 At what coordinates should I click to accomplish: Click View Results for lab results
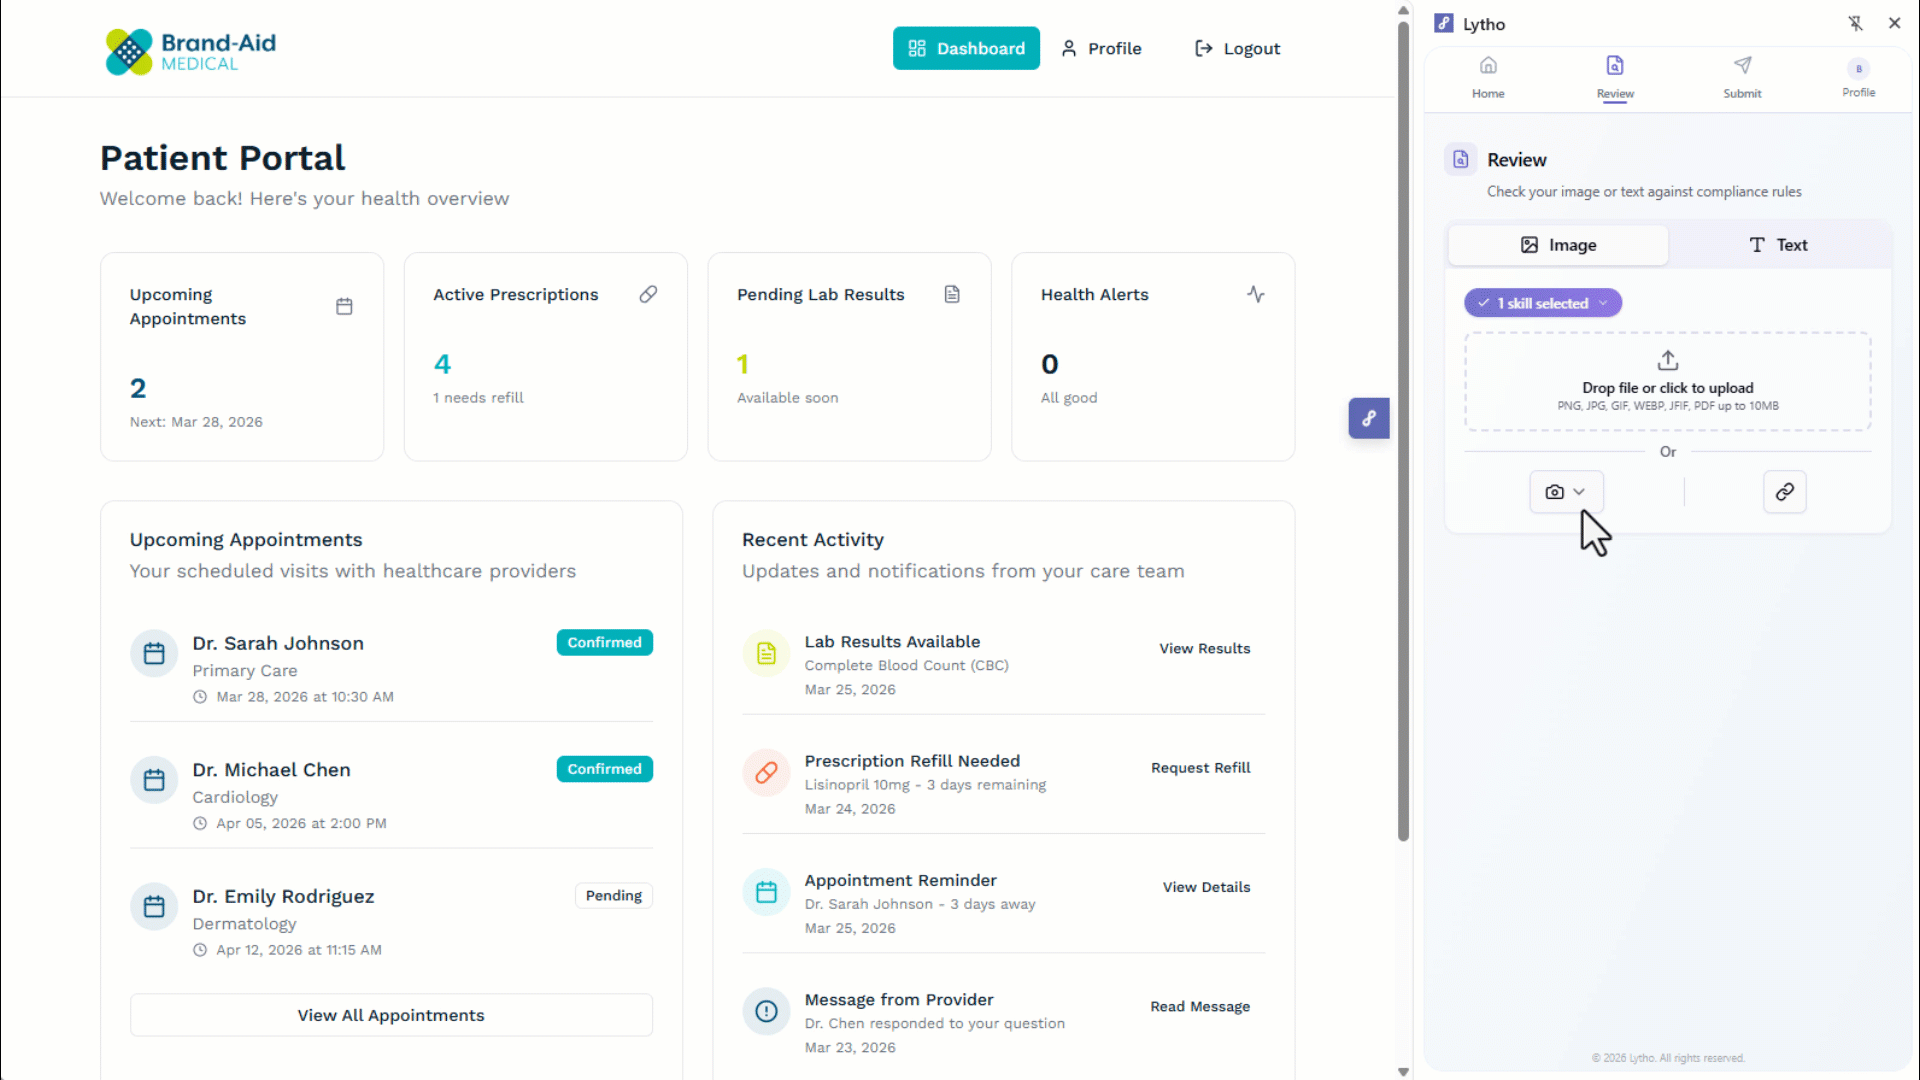[x=1204, y=648]
